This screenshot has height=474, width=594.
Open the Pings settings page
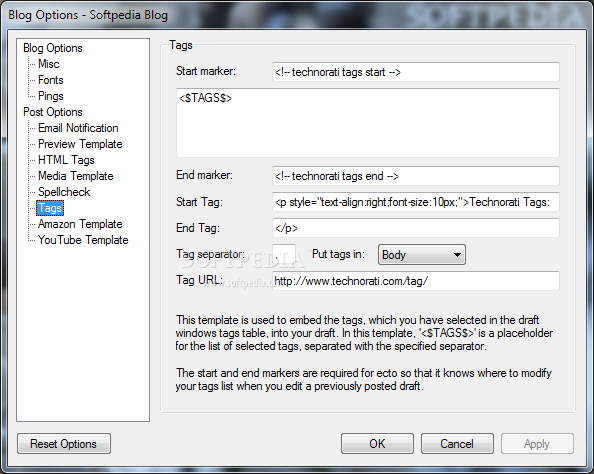(51, 96)
